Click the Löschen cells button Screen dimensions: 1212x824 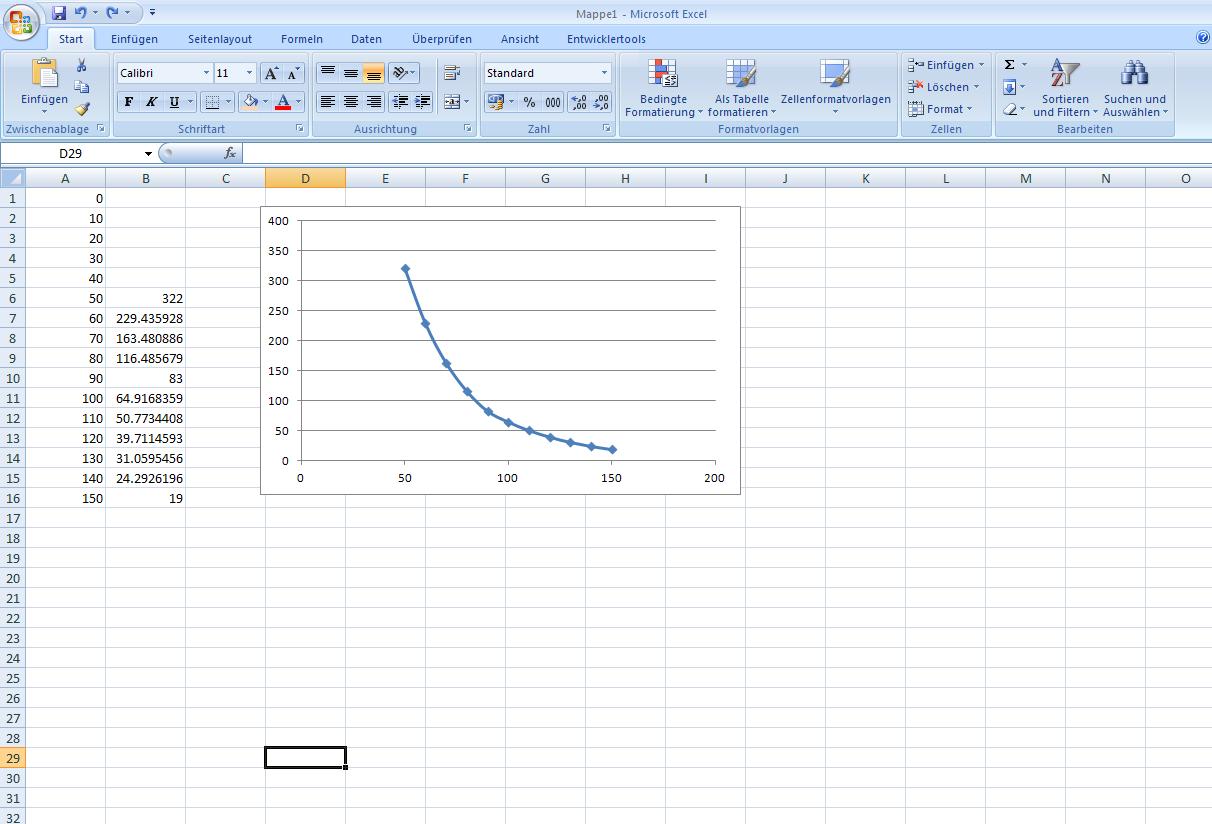[x=945, y=87]
